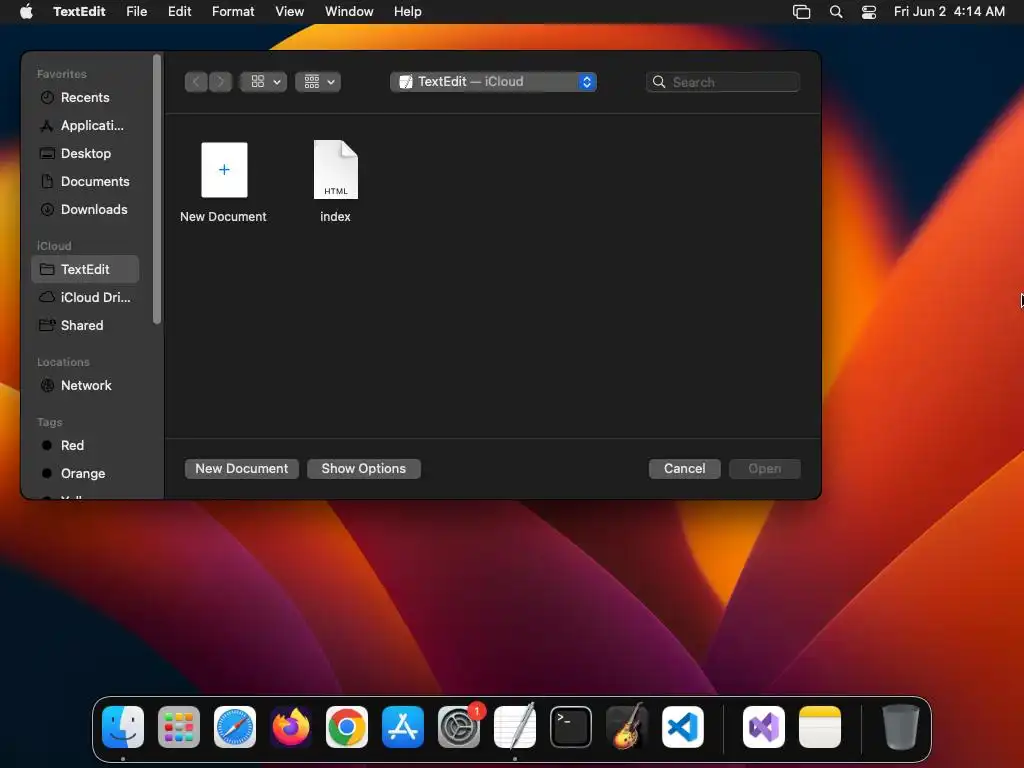Screen dimensions: 1024x768
Task: Open Visual Studio Code from the Dock
Action: [683, 727]
